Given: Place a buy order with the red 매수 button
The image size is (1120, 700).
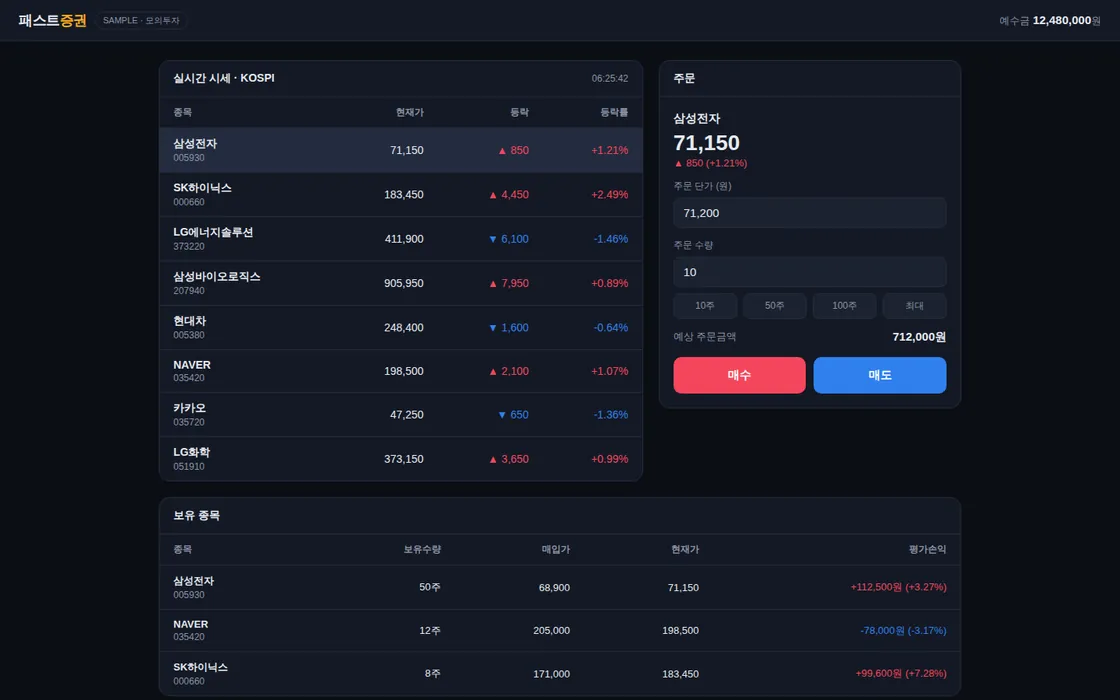Looking at the screenshot, I should coord(739,375).
